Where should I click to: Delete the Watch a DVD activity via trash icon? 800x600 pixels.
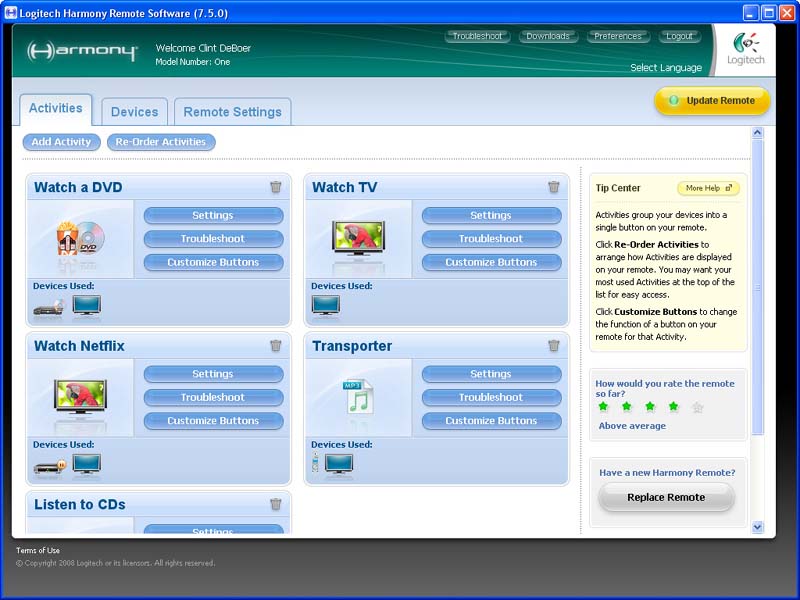point(276,187)
